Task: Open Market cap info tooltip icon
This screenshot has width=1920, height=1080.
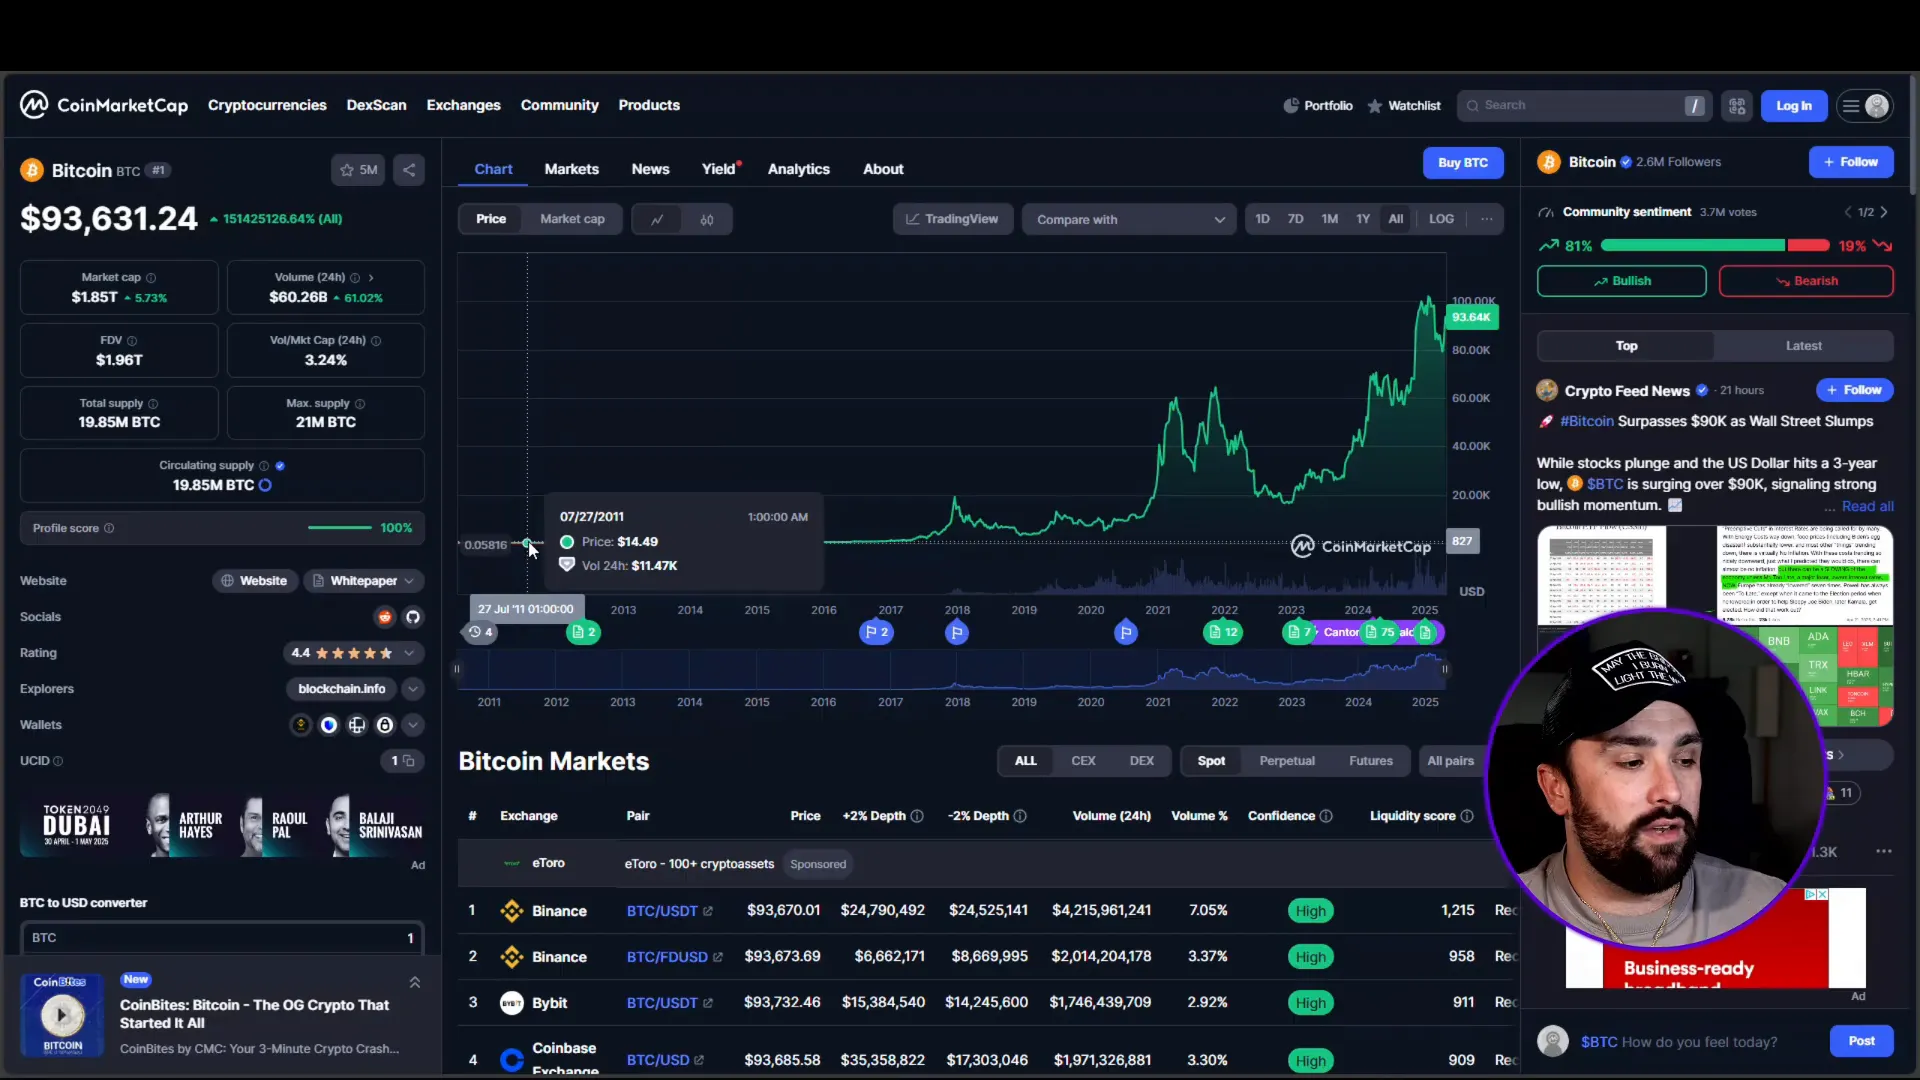Action: (x=151, y=277)
